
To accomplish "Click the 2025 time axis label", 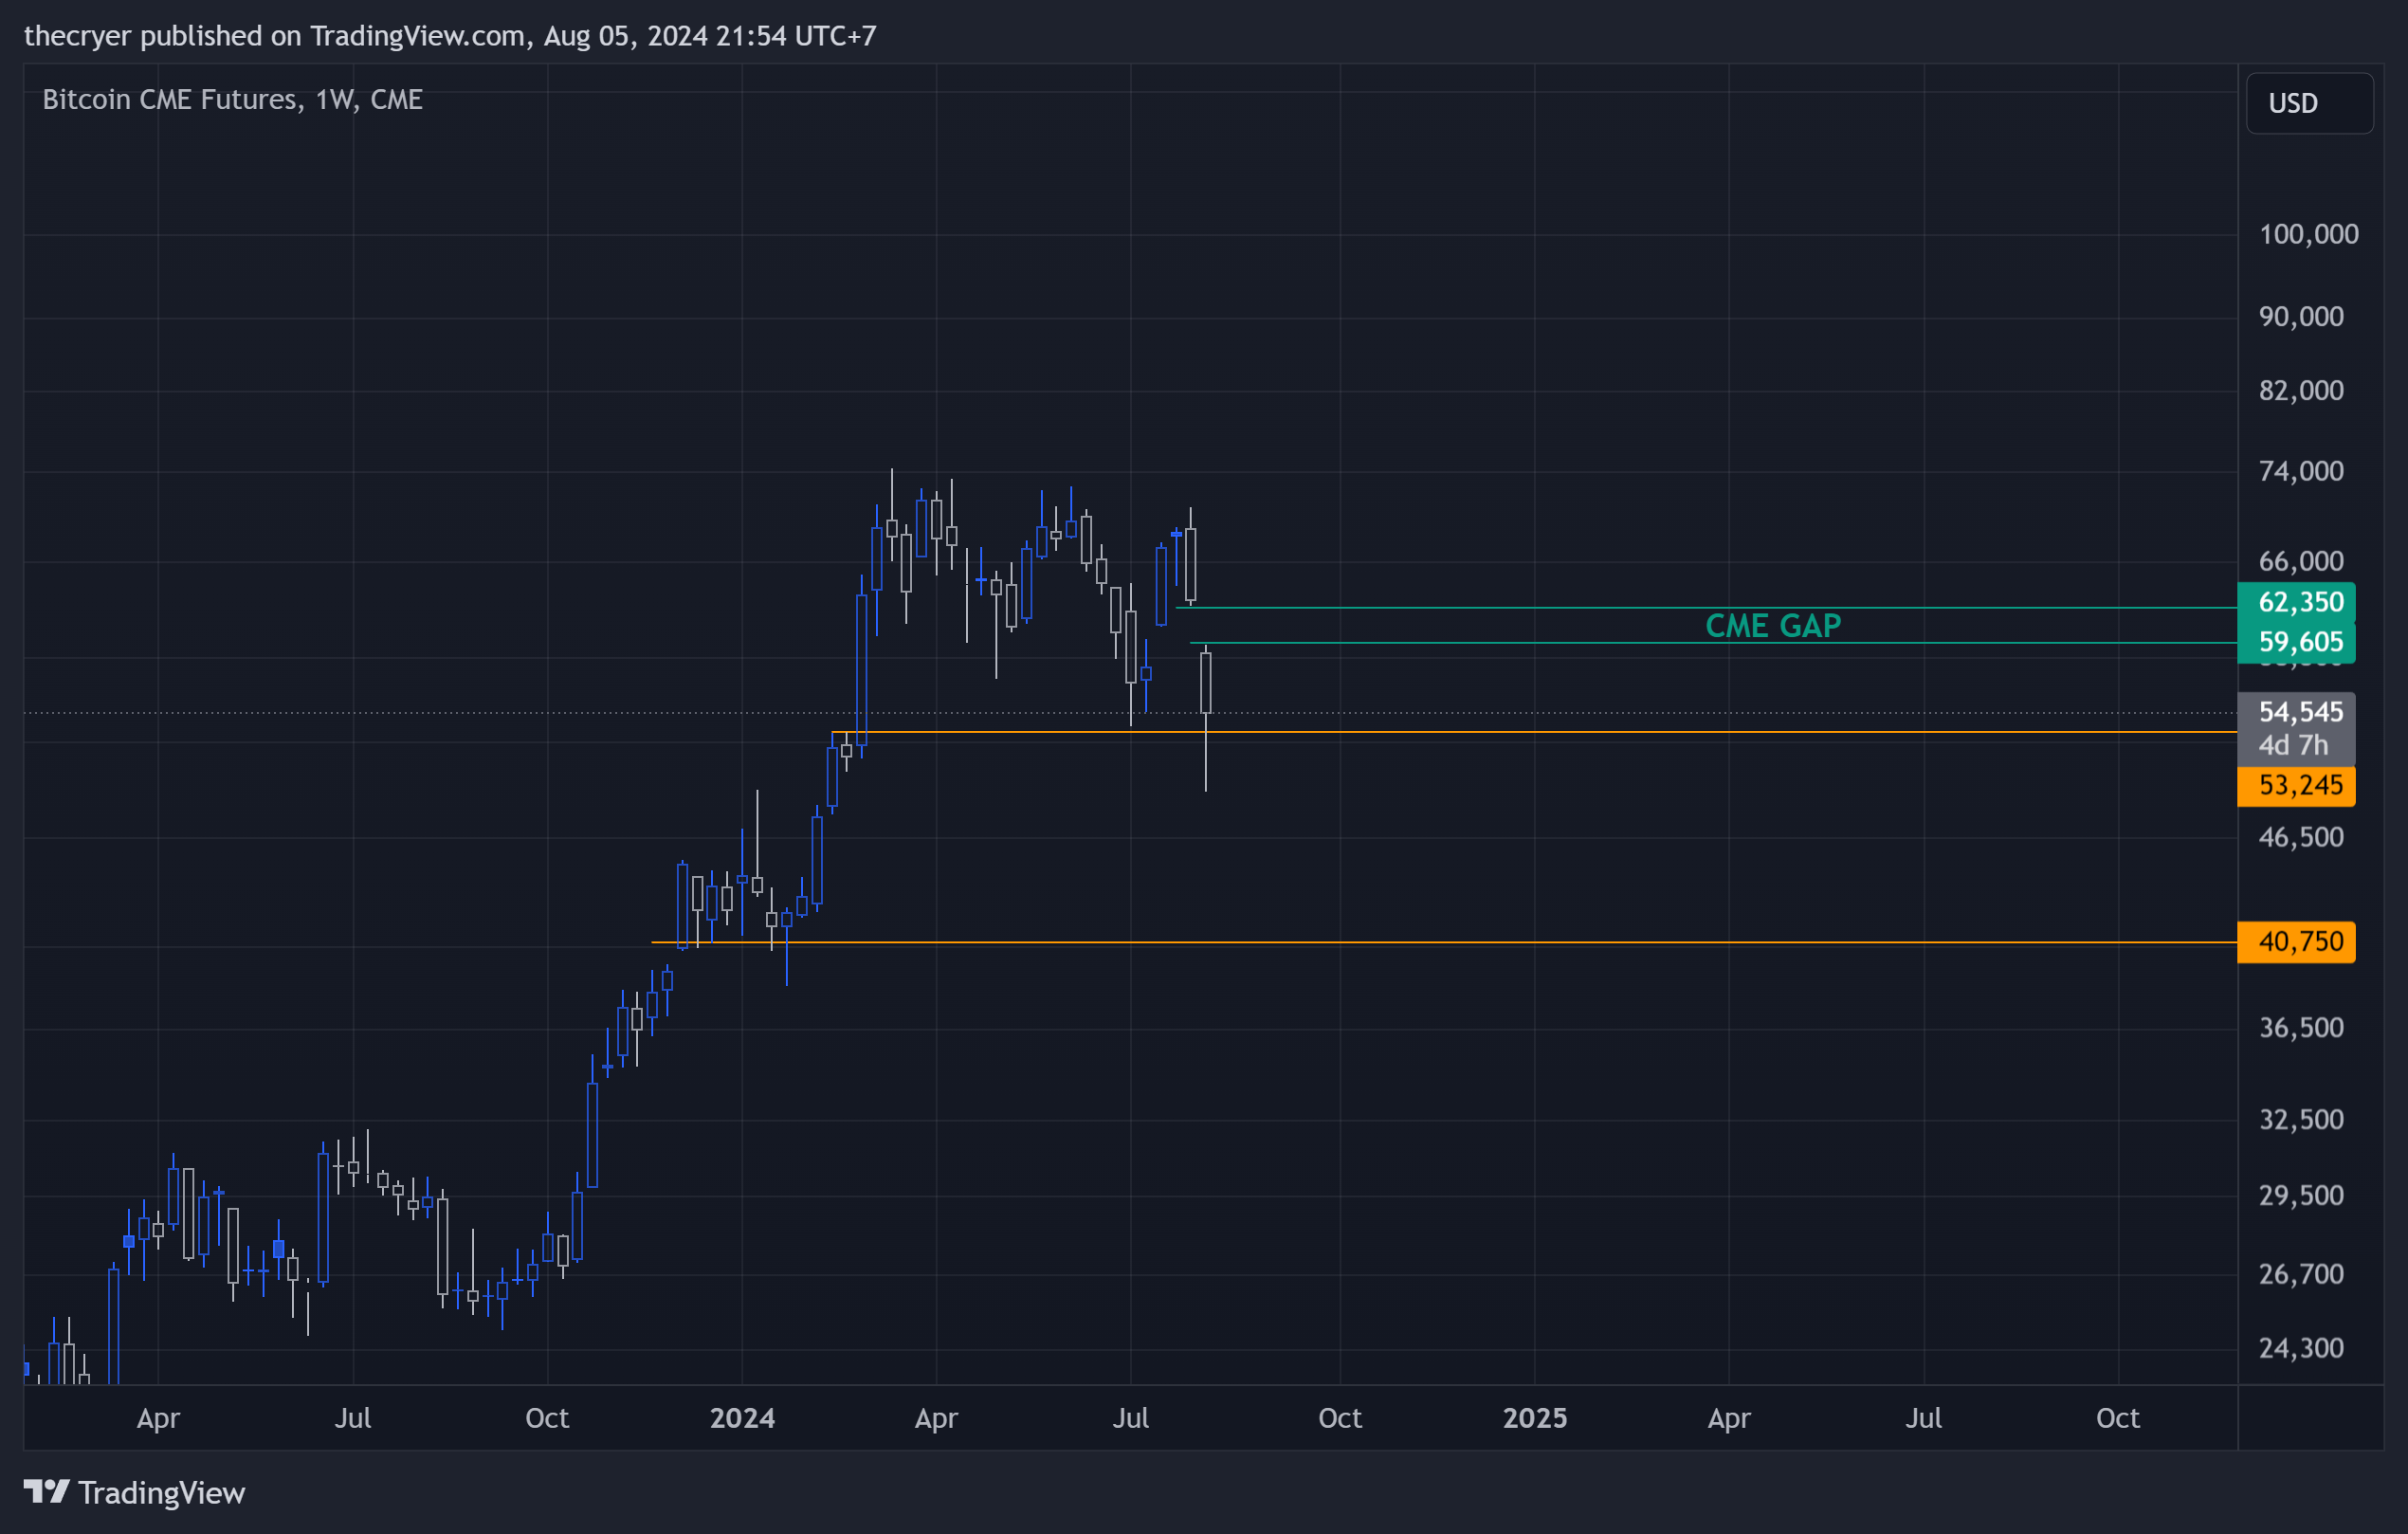I will pyautogui.click(x=1535, y=1418).
